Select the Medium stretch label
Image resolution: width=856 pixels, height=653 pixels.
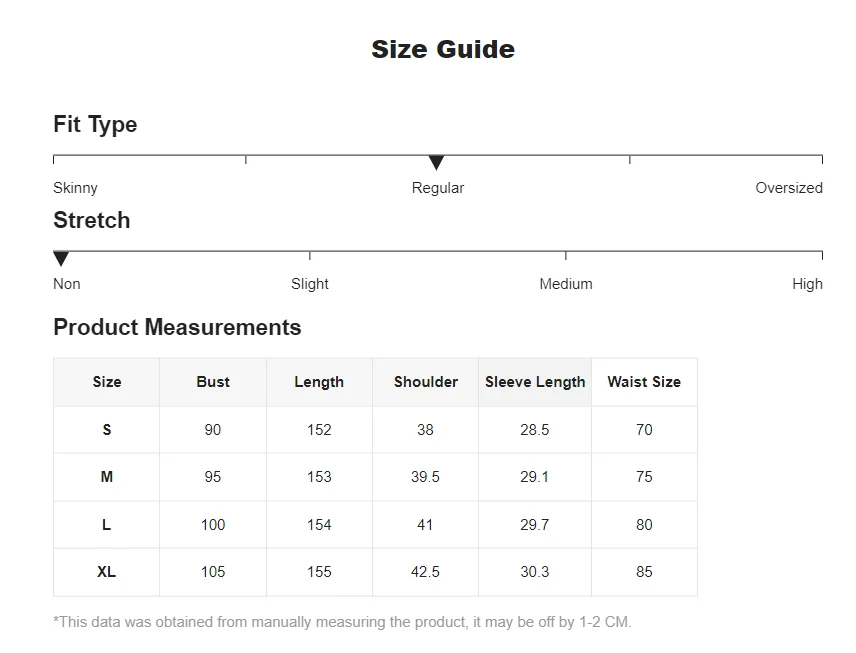point(566,284)
